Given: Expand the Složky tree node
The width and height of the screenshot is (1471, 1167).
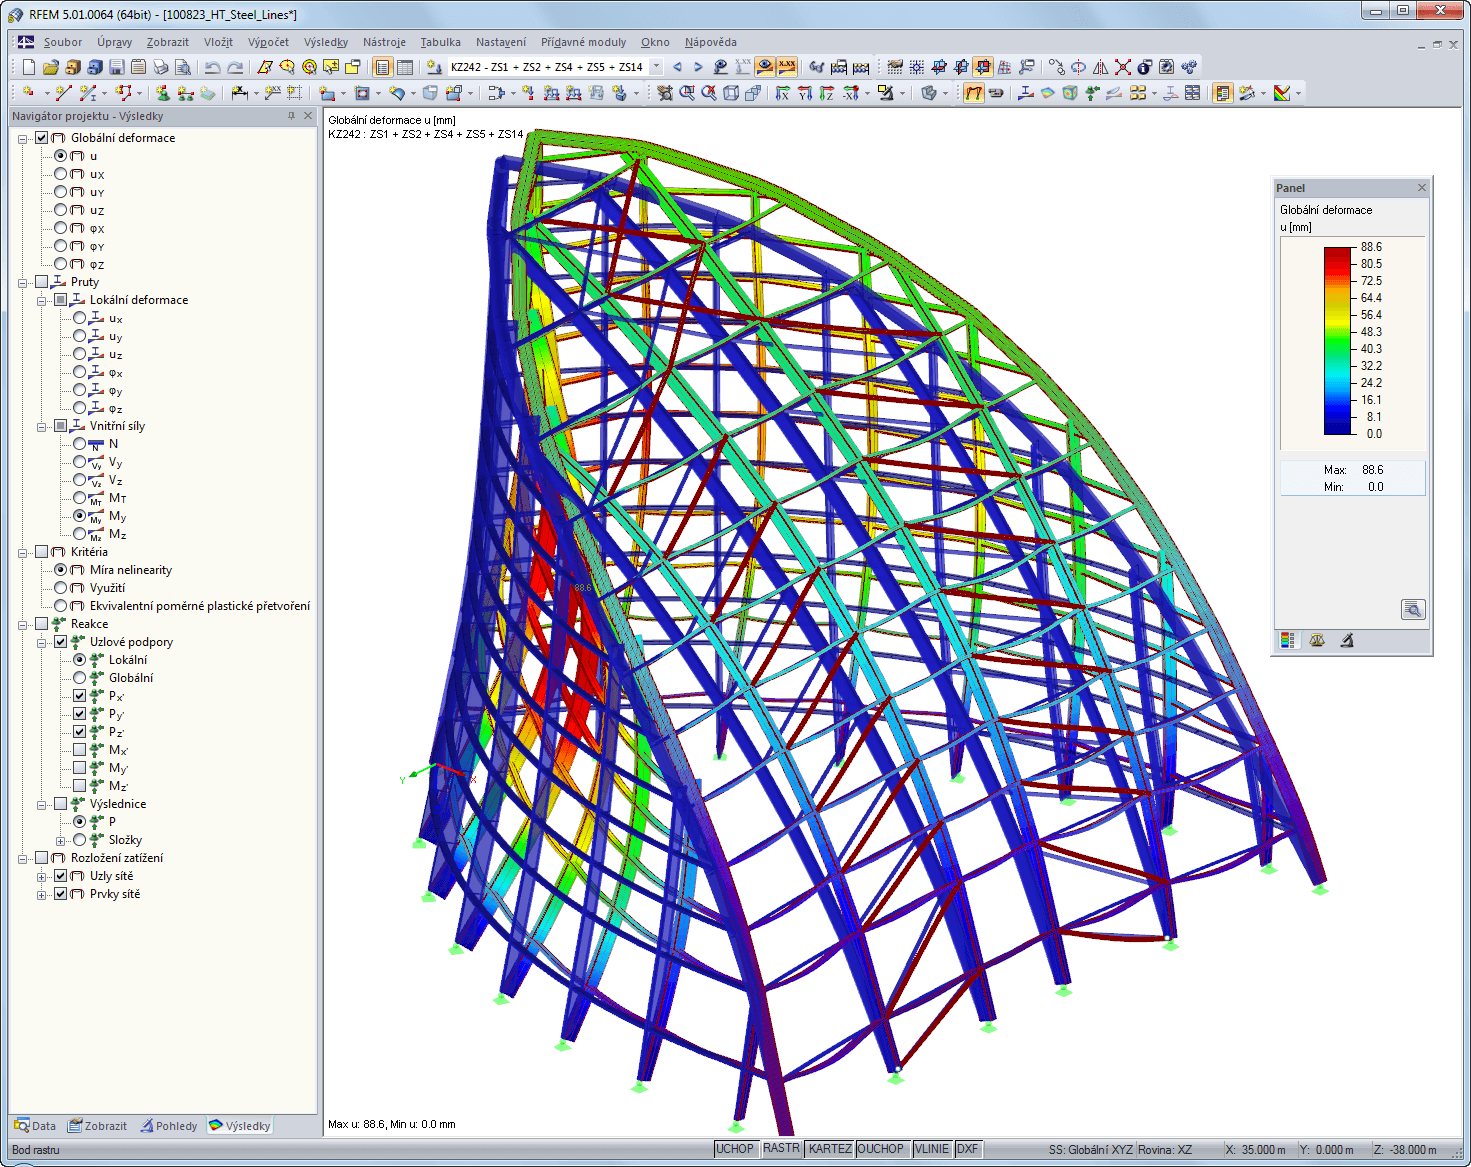Looking at the screenshot, I should coord(63,839).
